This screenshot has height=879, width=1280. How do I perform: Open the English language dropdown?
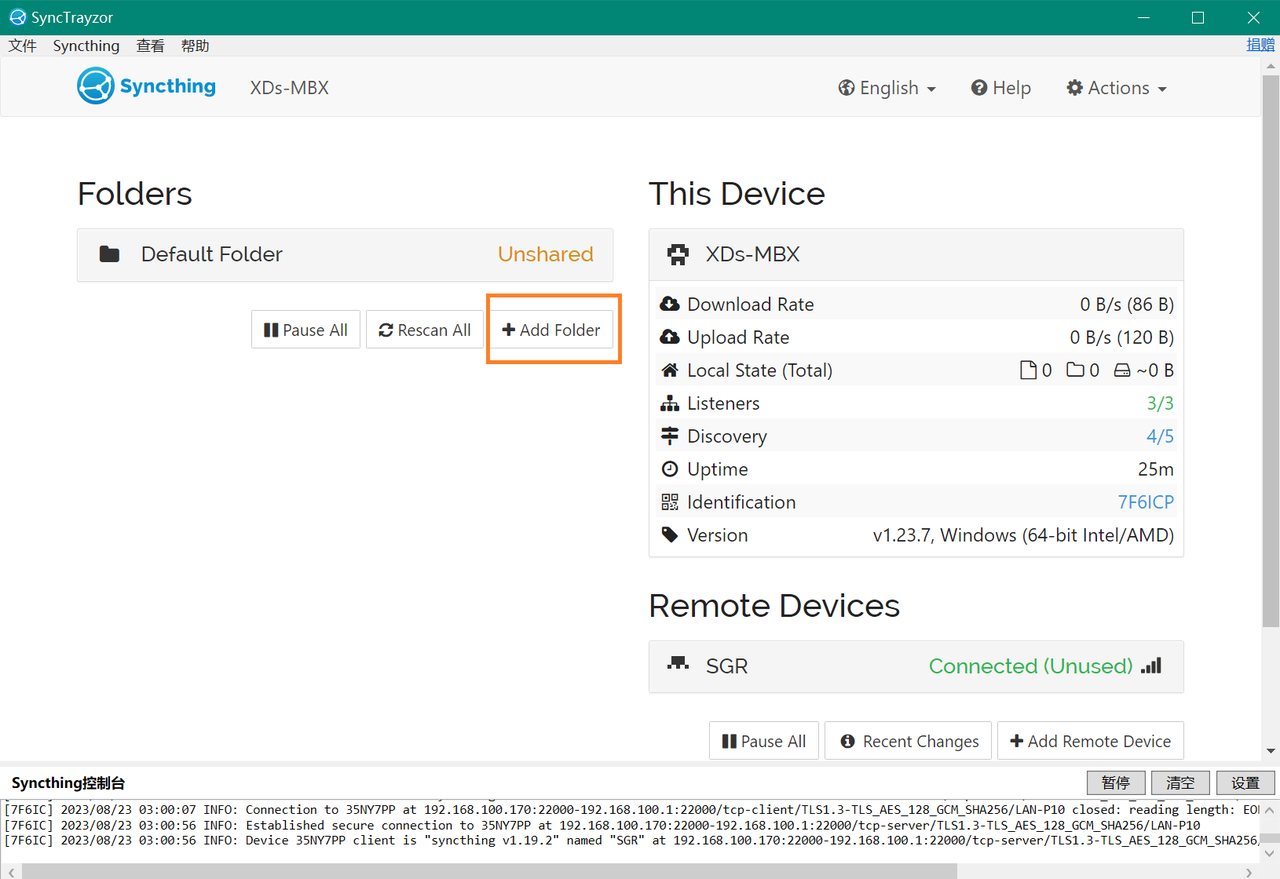[x=887, y=88]
